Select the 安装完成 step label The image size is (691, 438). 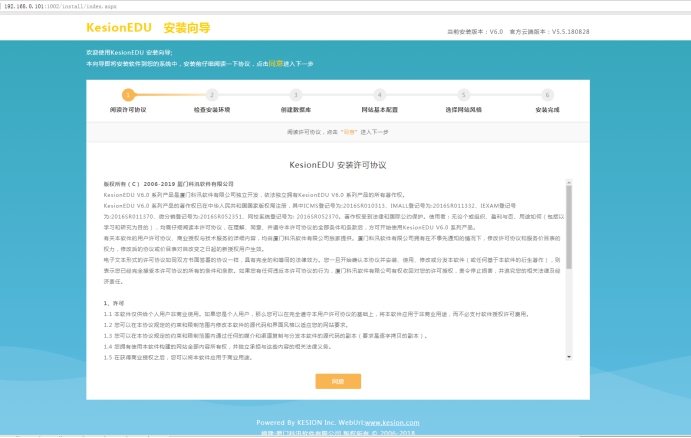[548, 109]
